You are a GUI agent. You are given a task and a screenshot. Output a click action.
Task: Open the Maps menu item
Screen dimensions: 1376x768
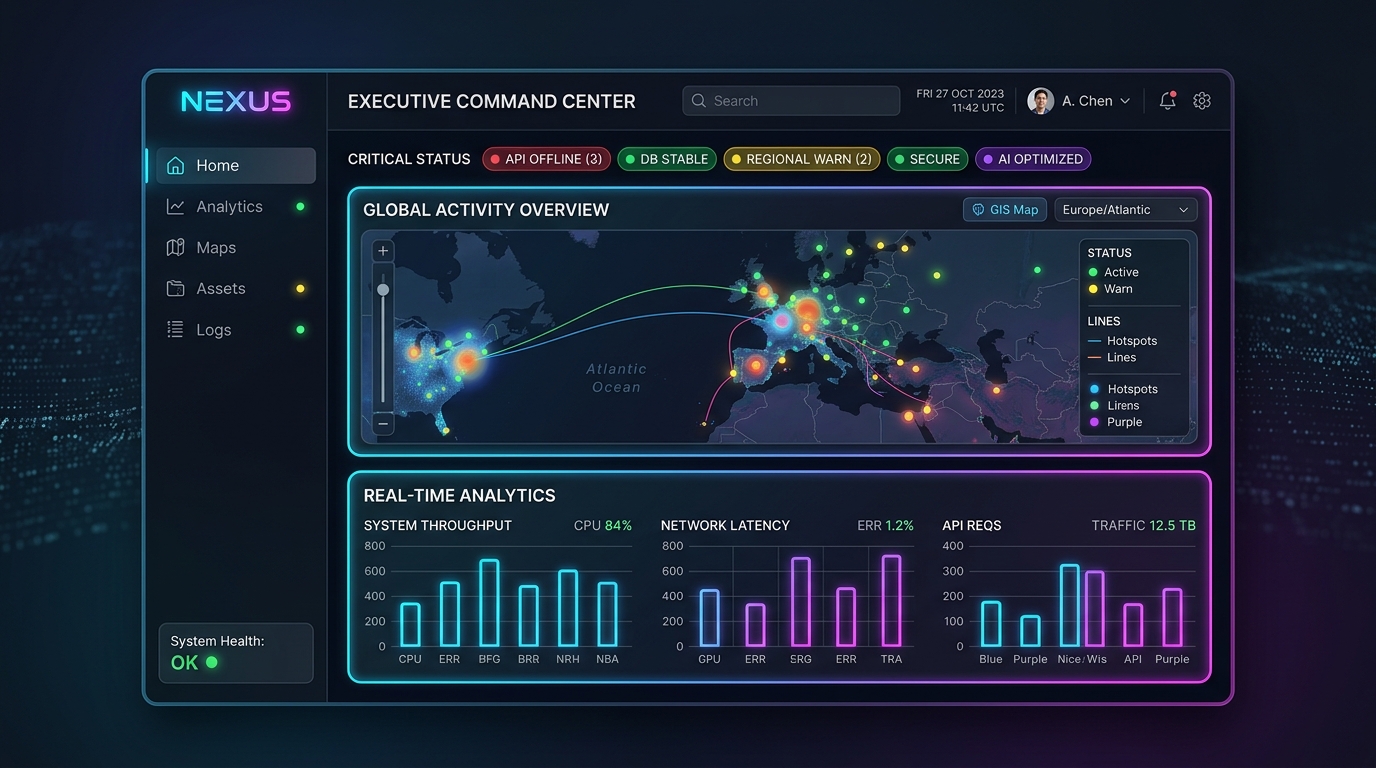(x=236, y=248)
